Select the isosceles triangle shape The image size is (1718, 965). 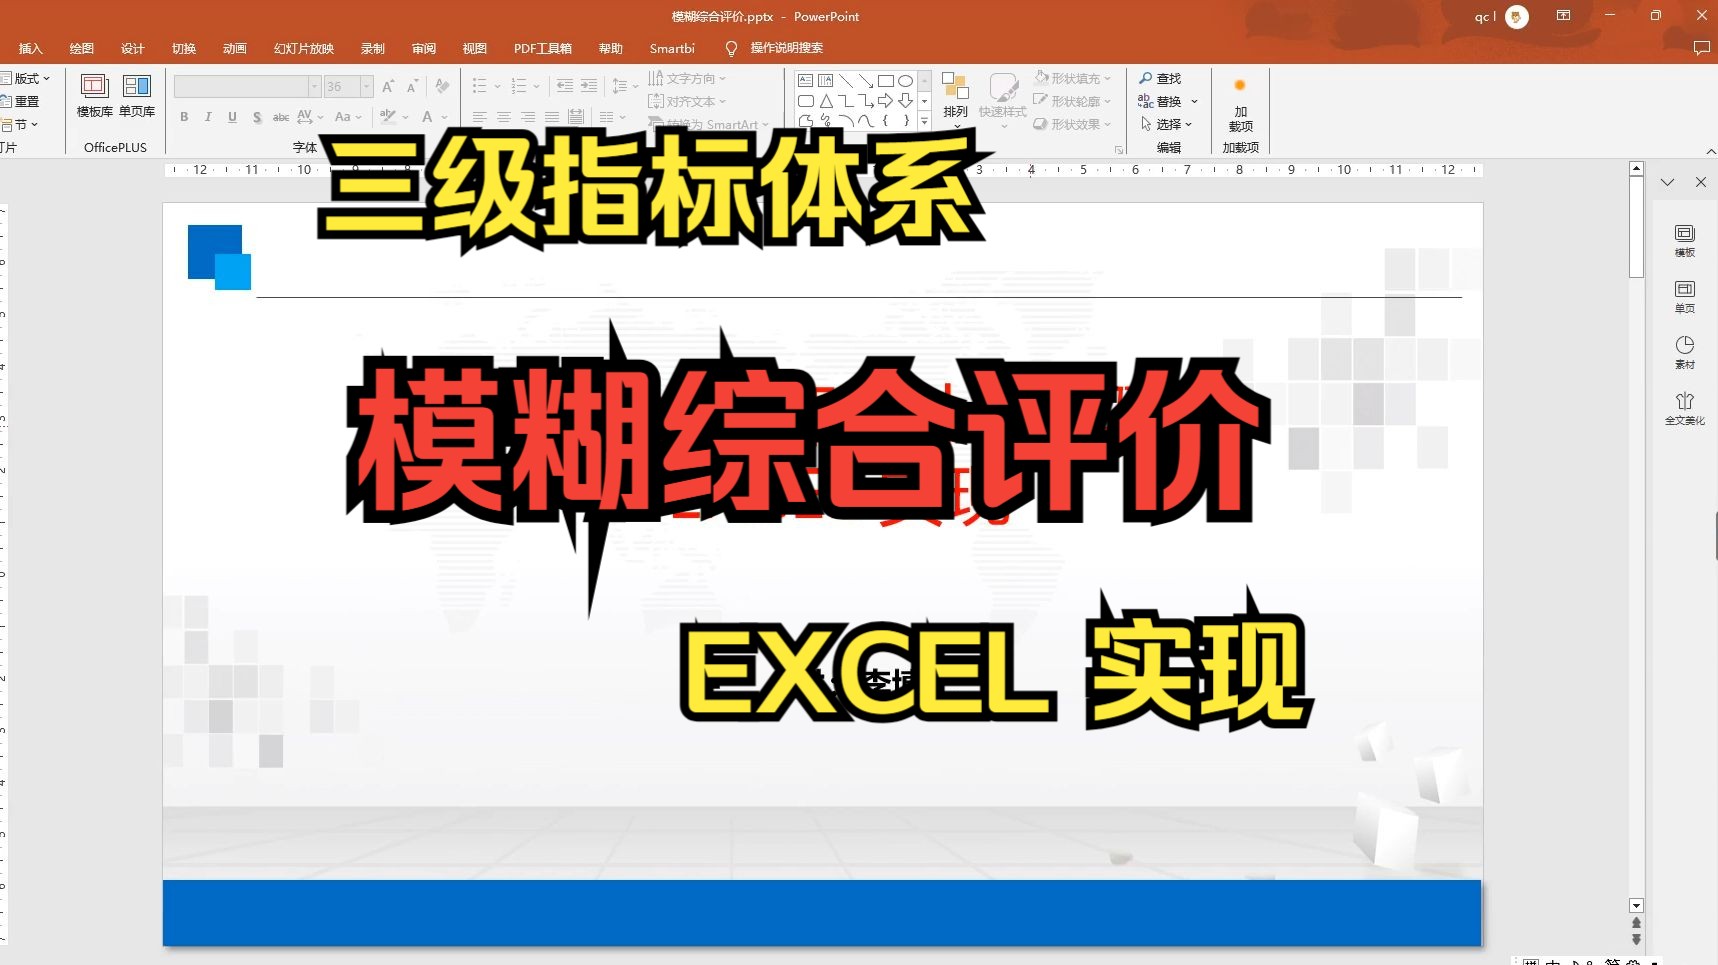point(826,101)
